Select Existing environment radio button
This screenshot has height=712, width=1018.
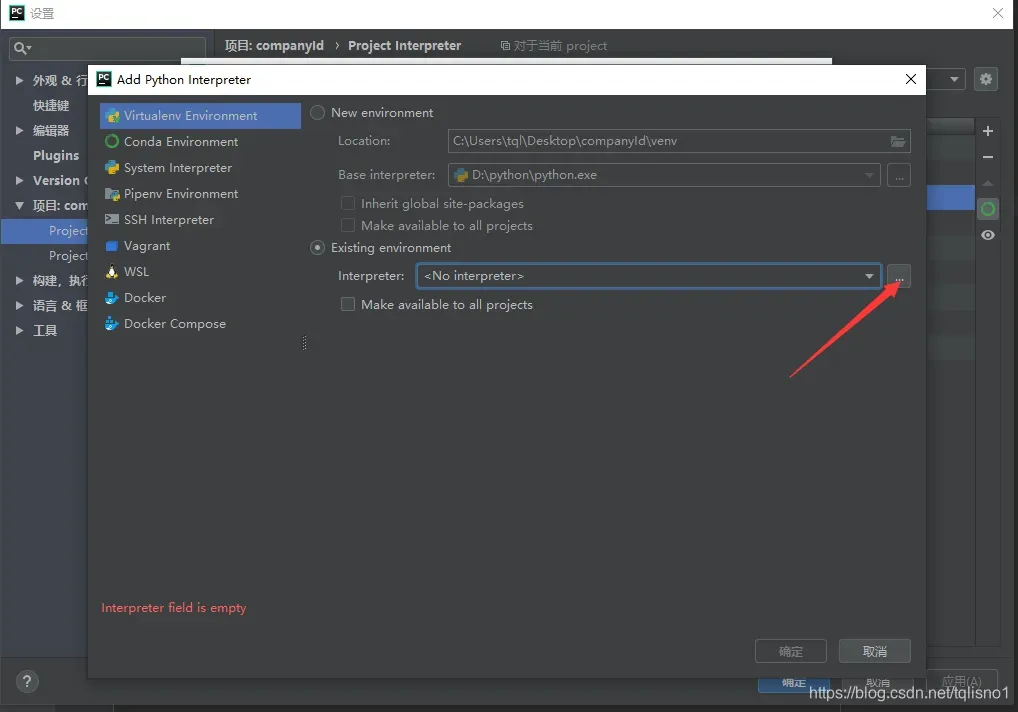(x=317, y=248)
